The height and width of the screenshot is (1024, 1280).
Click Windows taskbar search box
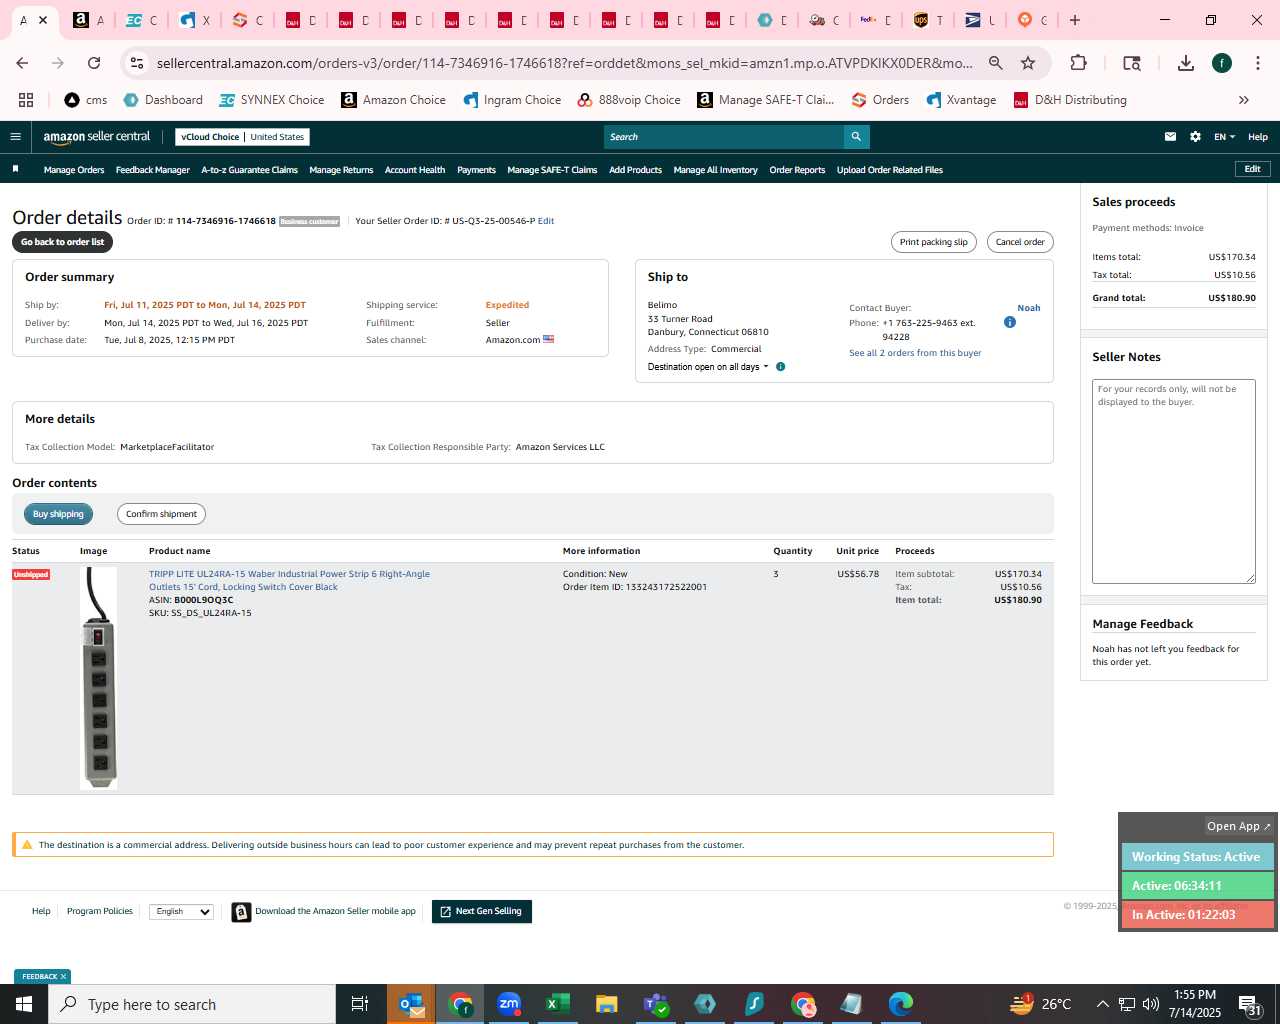click(x=192, y=1004)
